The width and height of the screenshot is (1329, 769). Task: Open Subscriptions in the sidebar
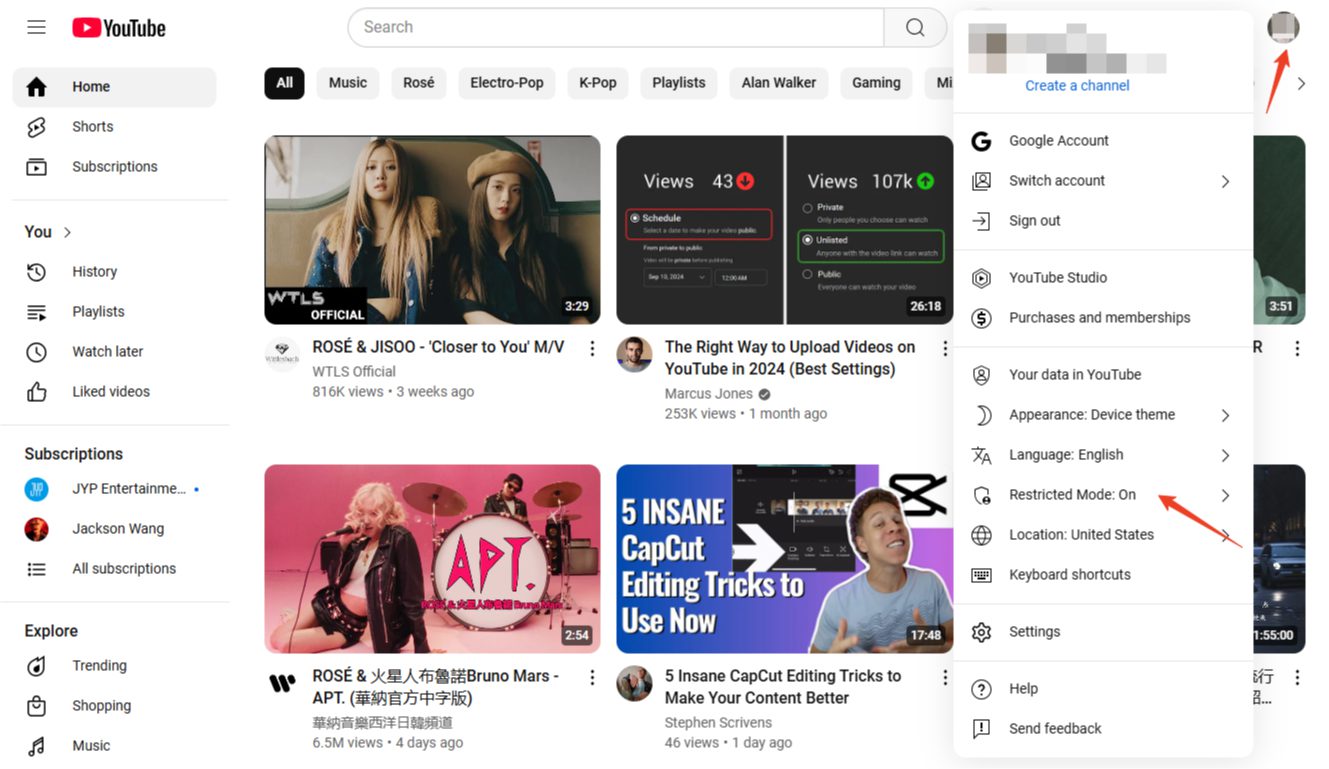click(x=114, y=167)
